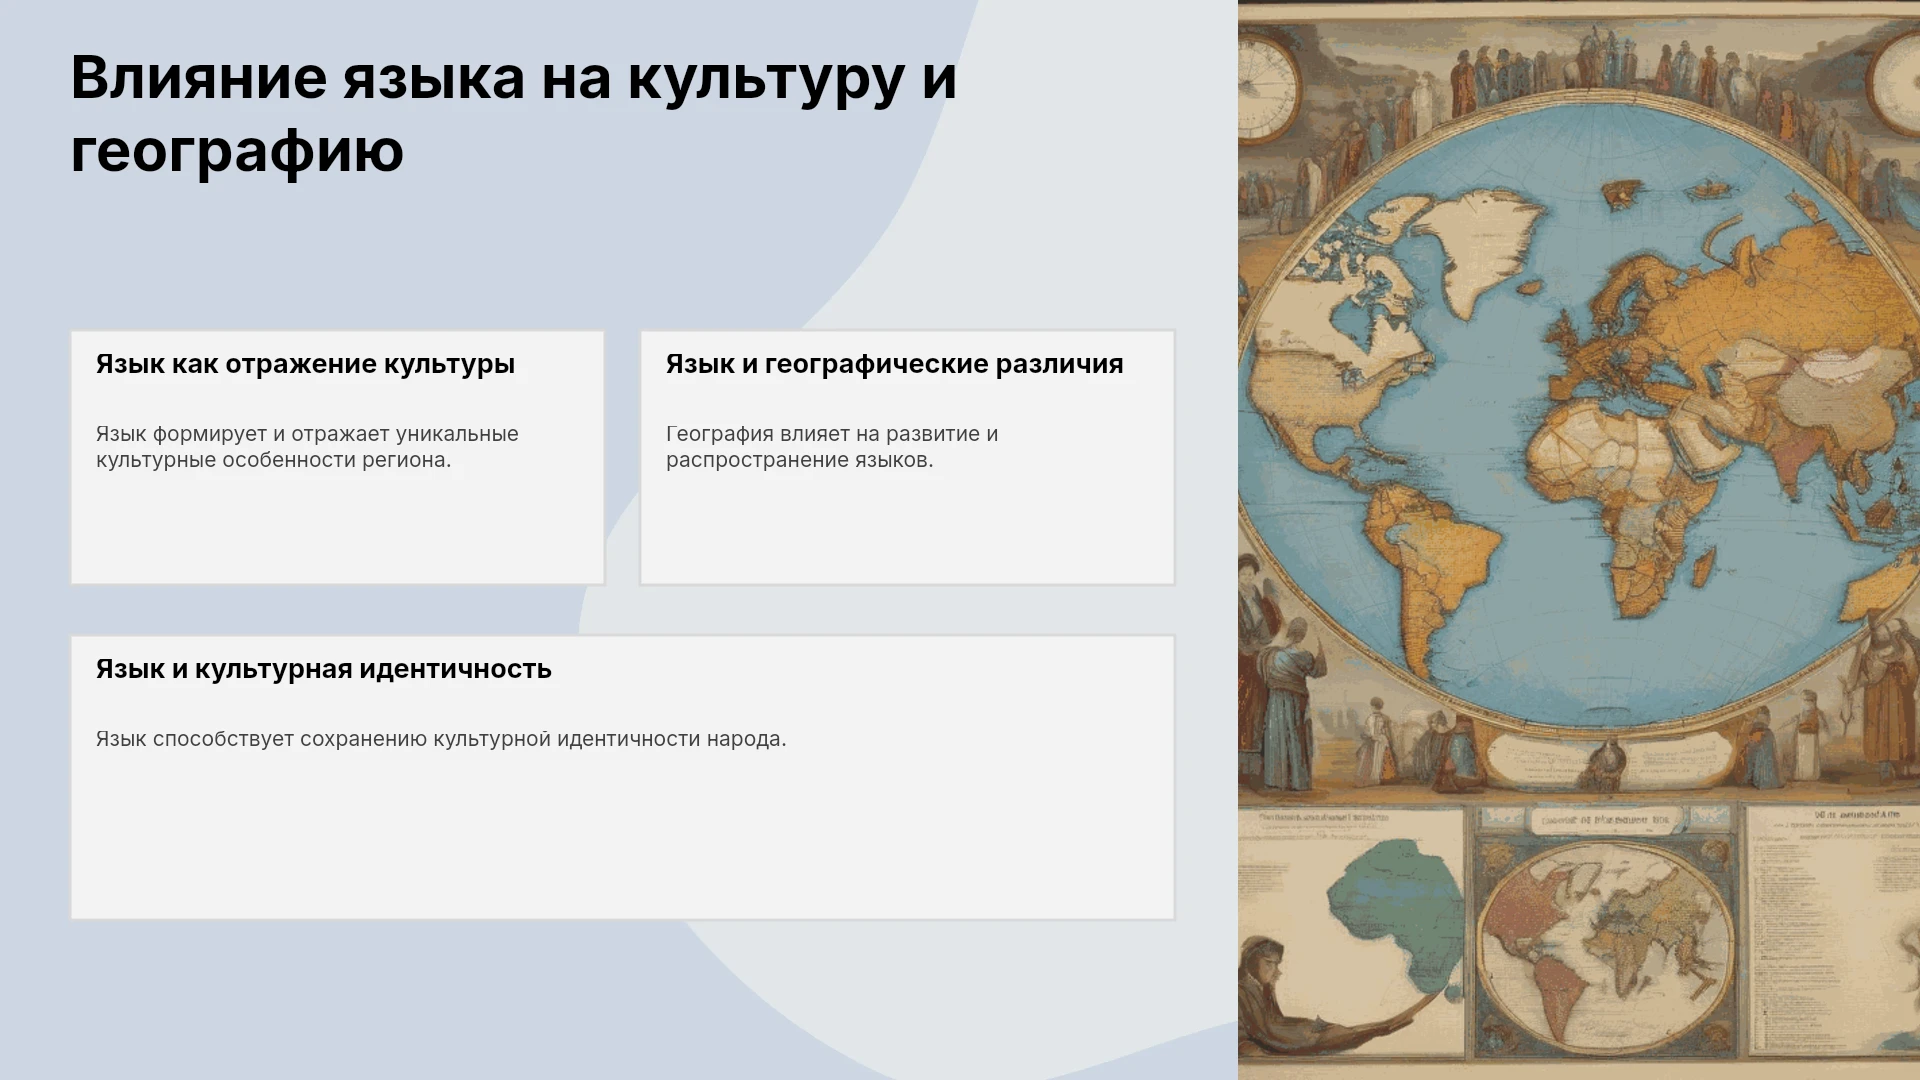The width and height of the screenshot is (1920, 1080).
Task: Click the heading 'Язык и географические различия'
Action: (894, 364)
